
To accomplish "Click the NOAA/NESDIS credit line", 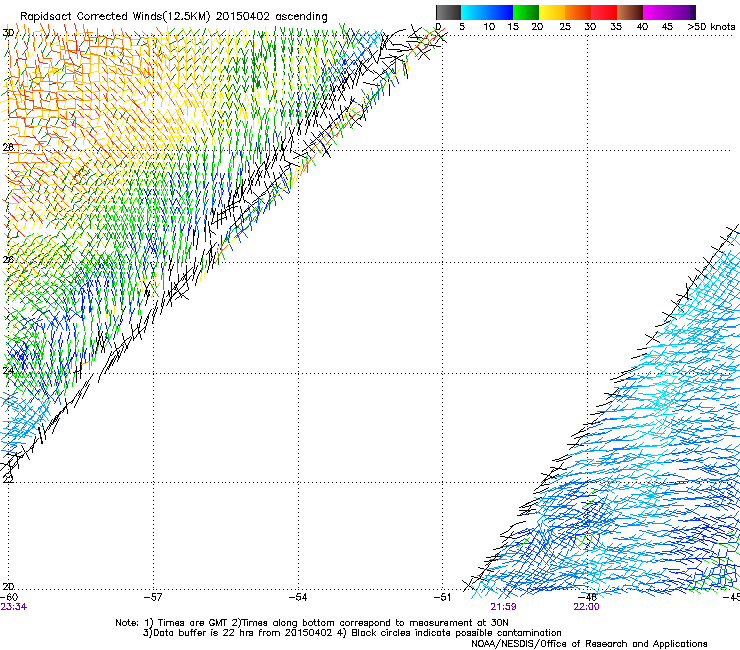I will tap(589, 644).
